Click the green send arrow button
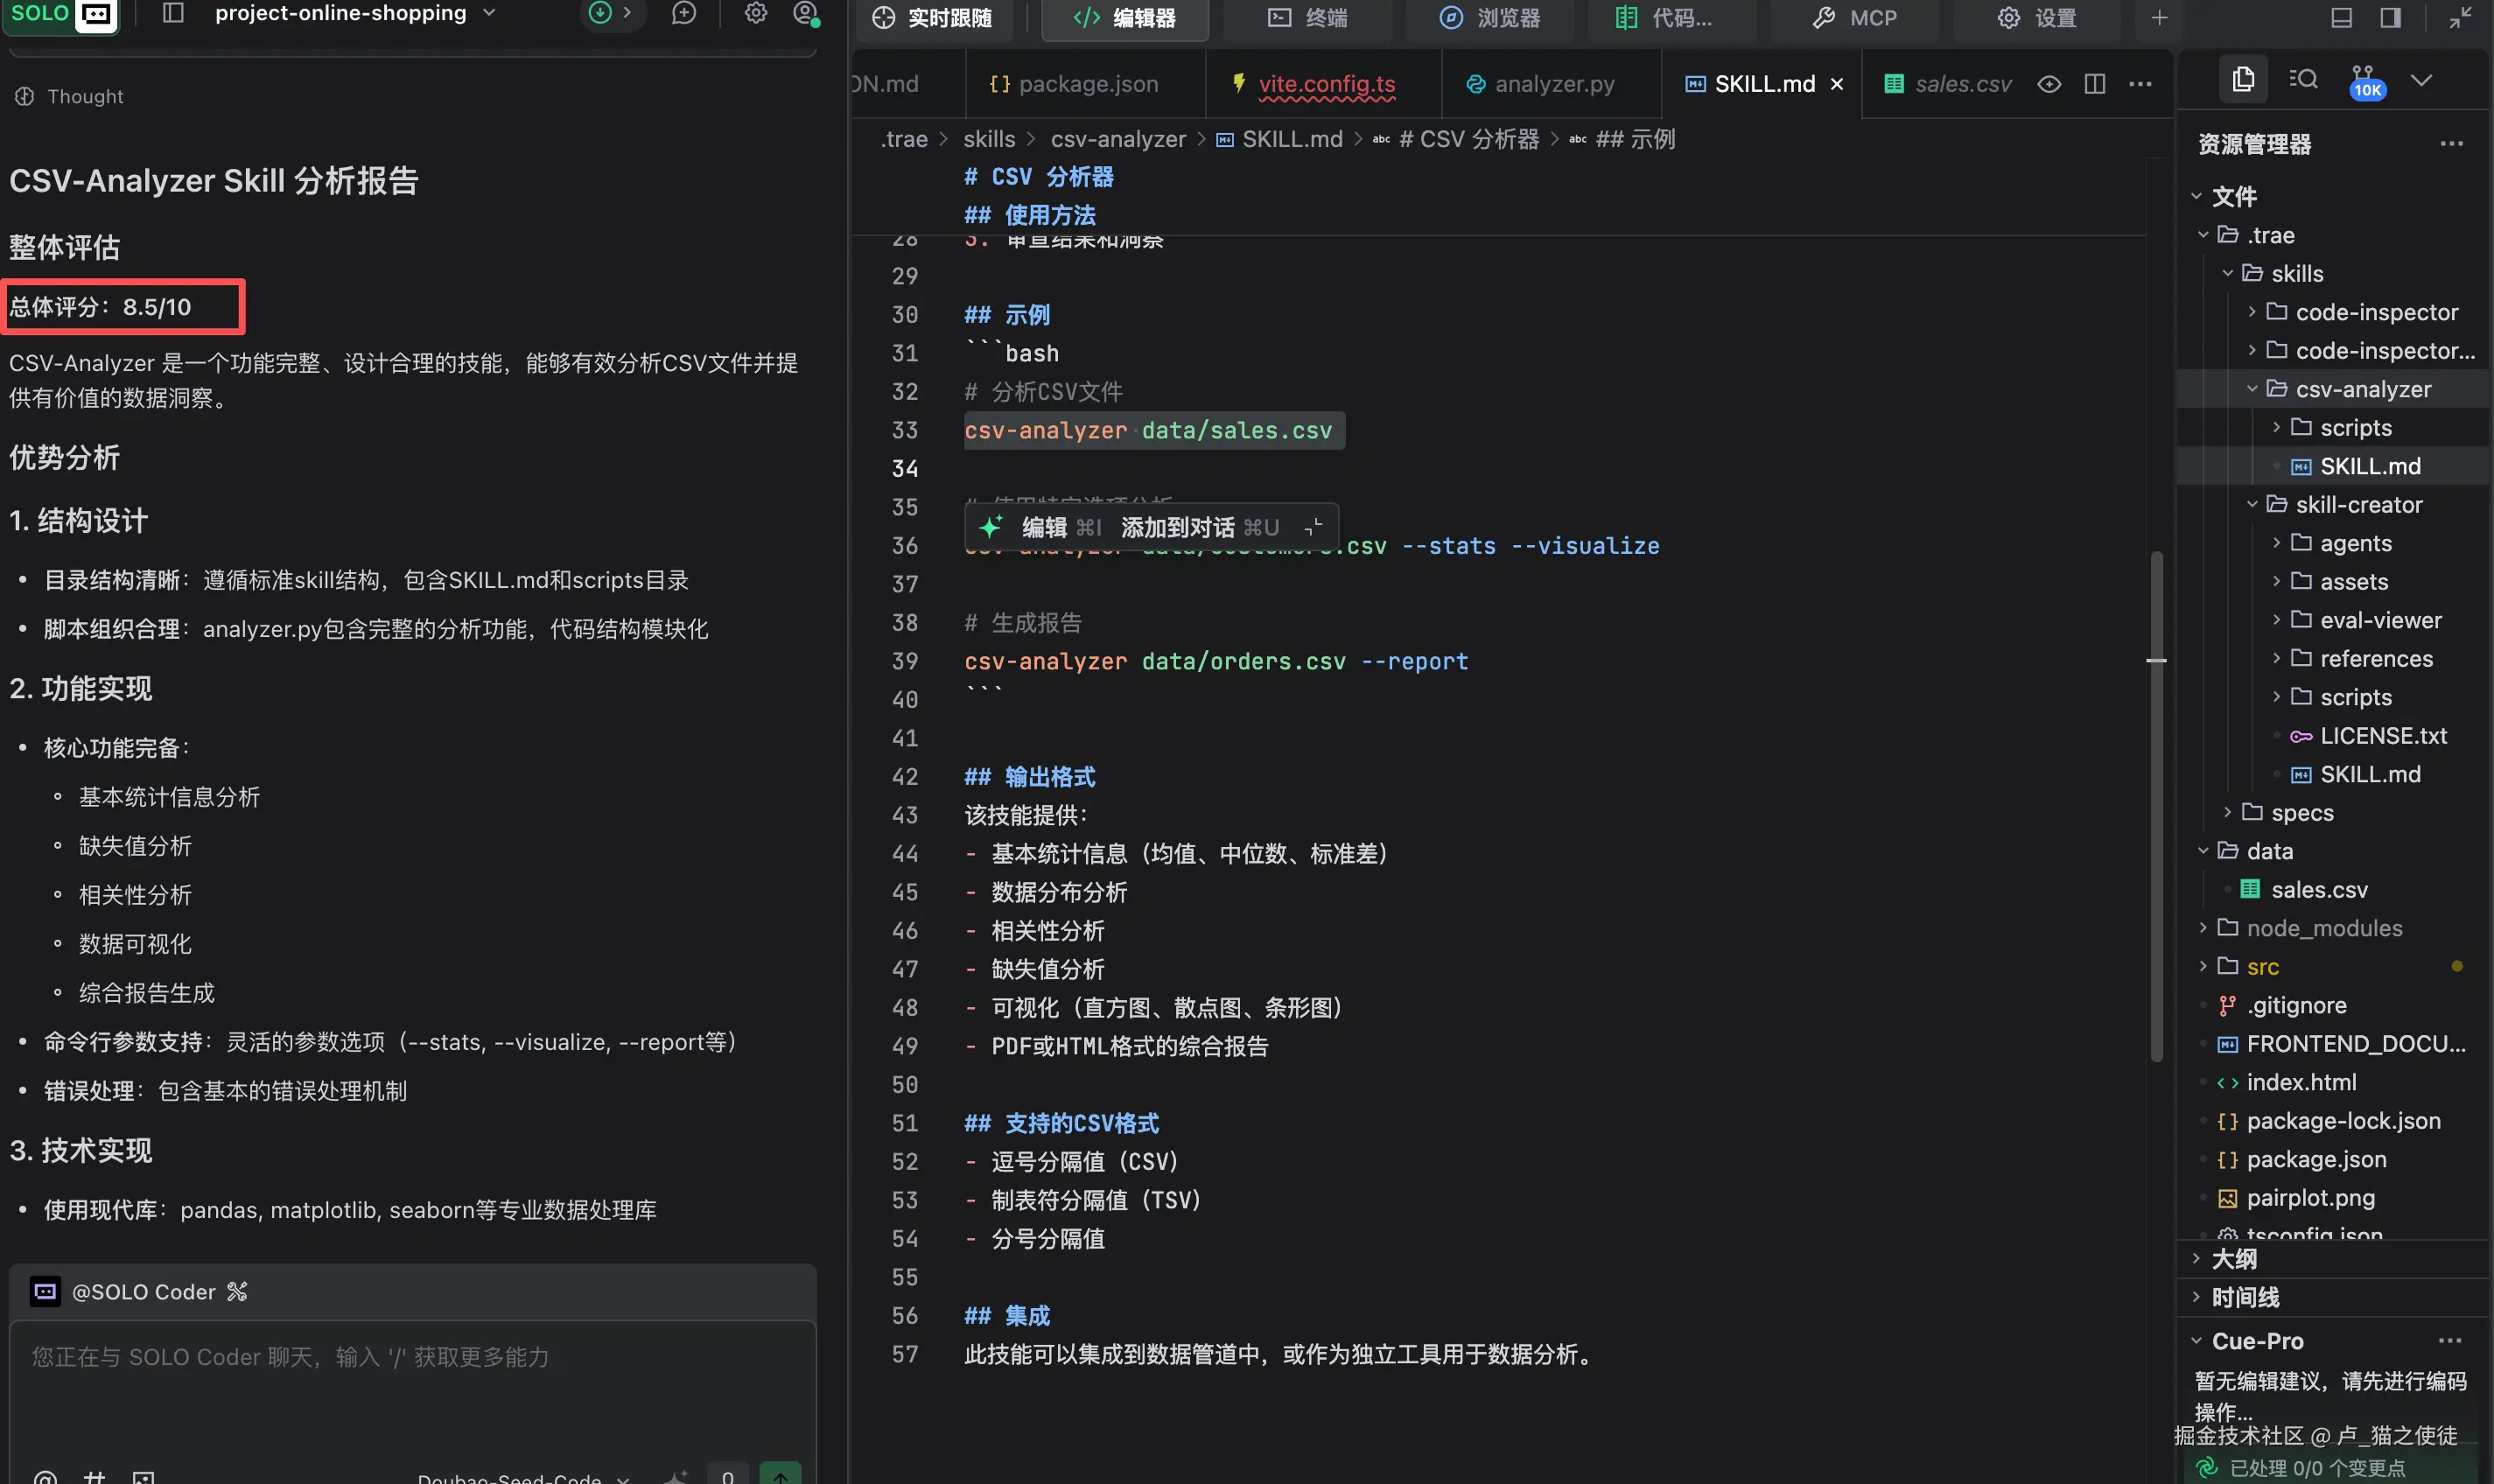Image resolution: width=2494 pixels, height=1484 pixels. [780, 1475]
